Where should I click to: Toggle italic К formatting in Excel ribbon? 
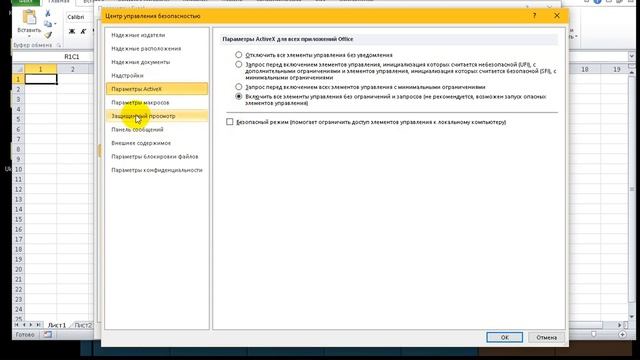(x=83, y=31)
